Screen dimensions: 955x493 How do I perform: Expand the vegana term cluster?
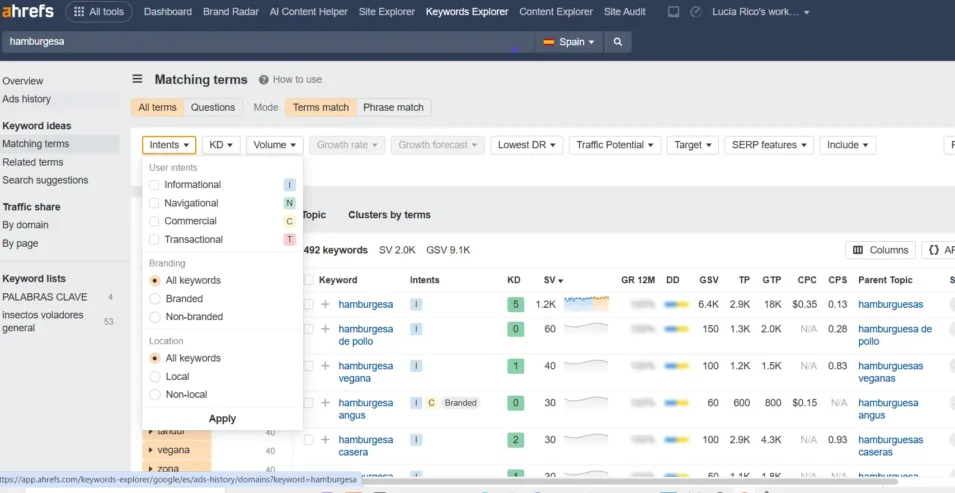pos(150,450)
